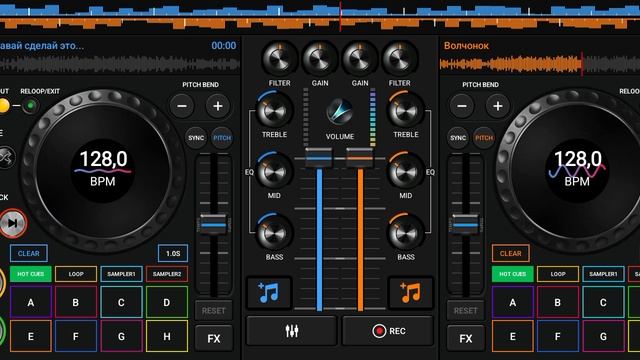Toggle left deck SYNC

[196, 138]
